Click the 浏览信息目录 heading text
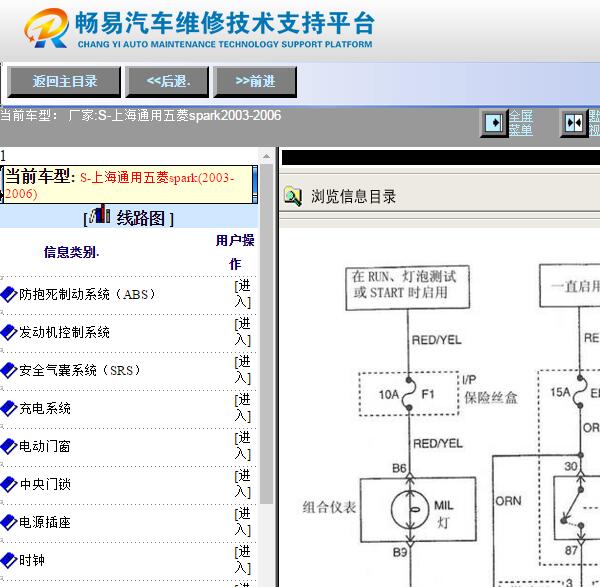This screenshot has width=600, height=587. tap(353, 197)
